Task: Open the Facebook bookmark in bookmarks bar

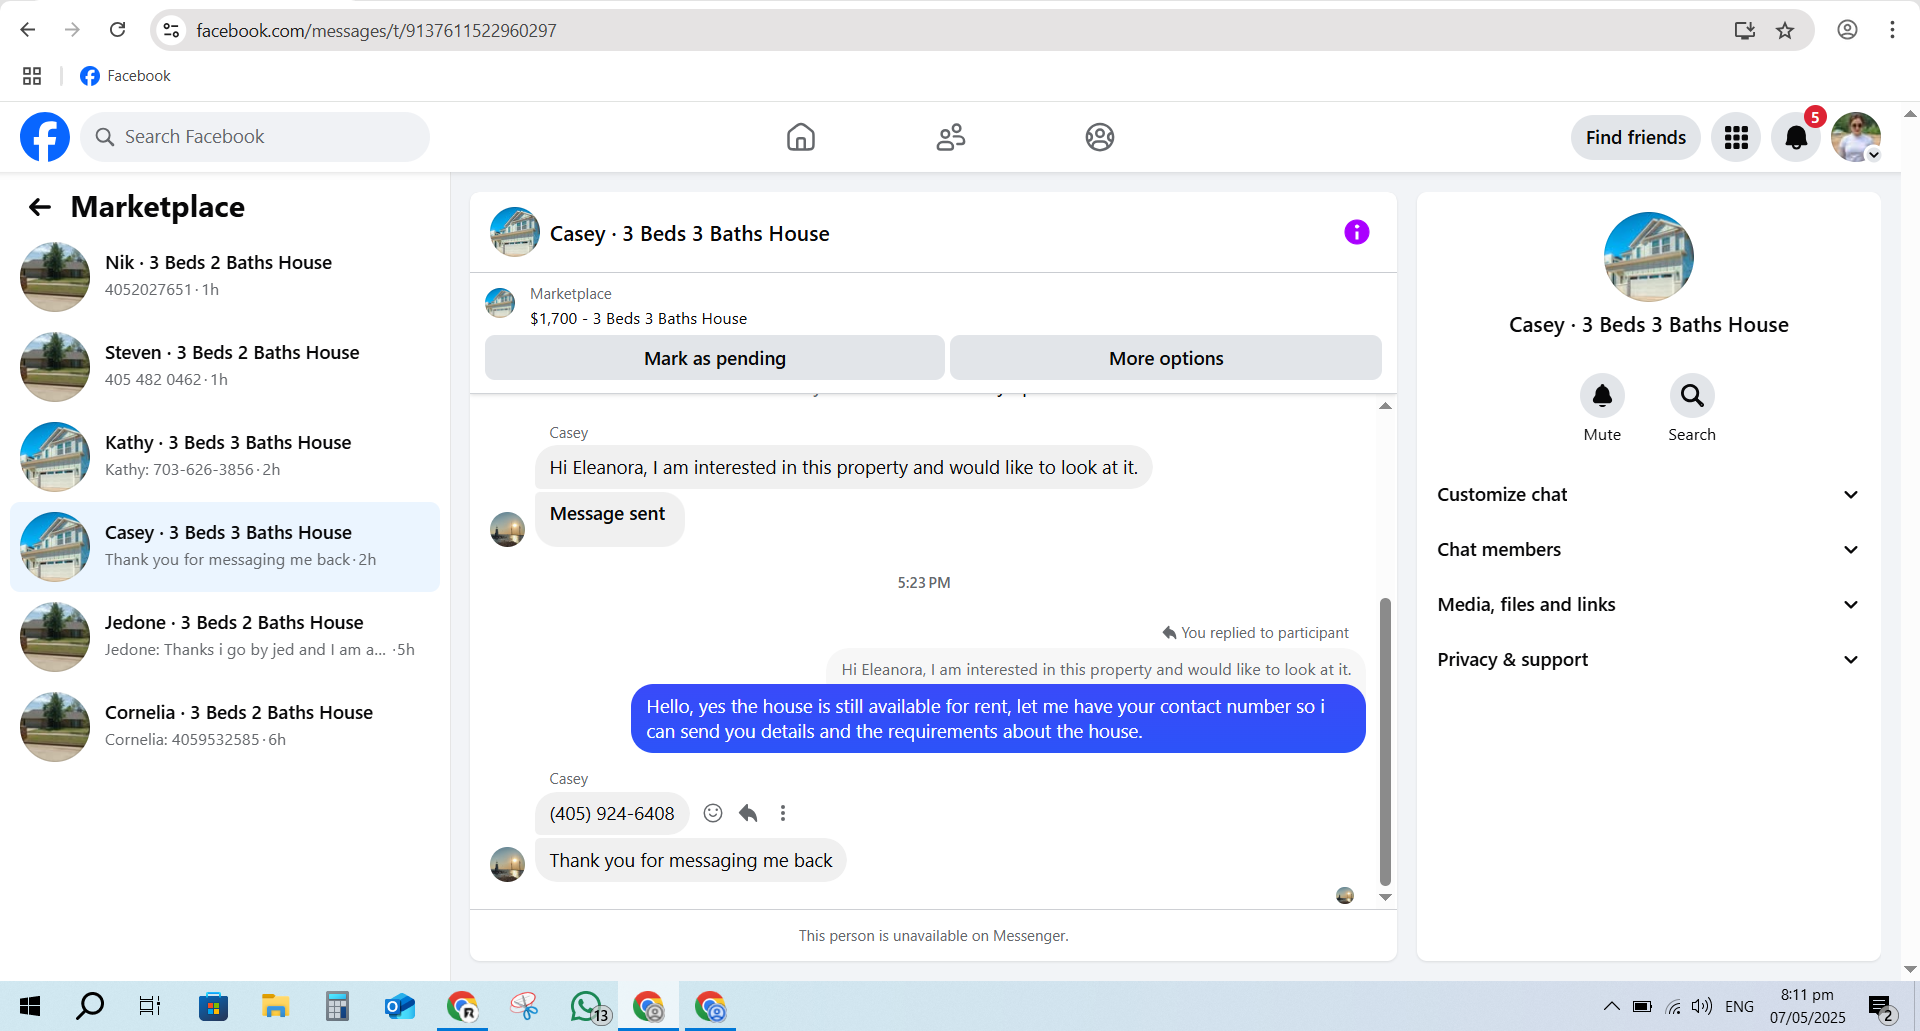Action: click(126, 76)
